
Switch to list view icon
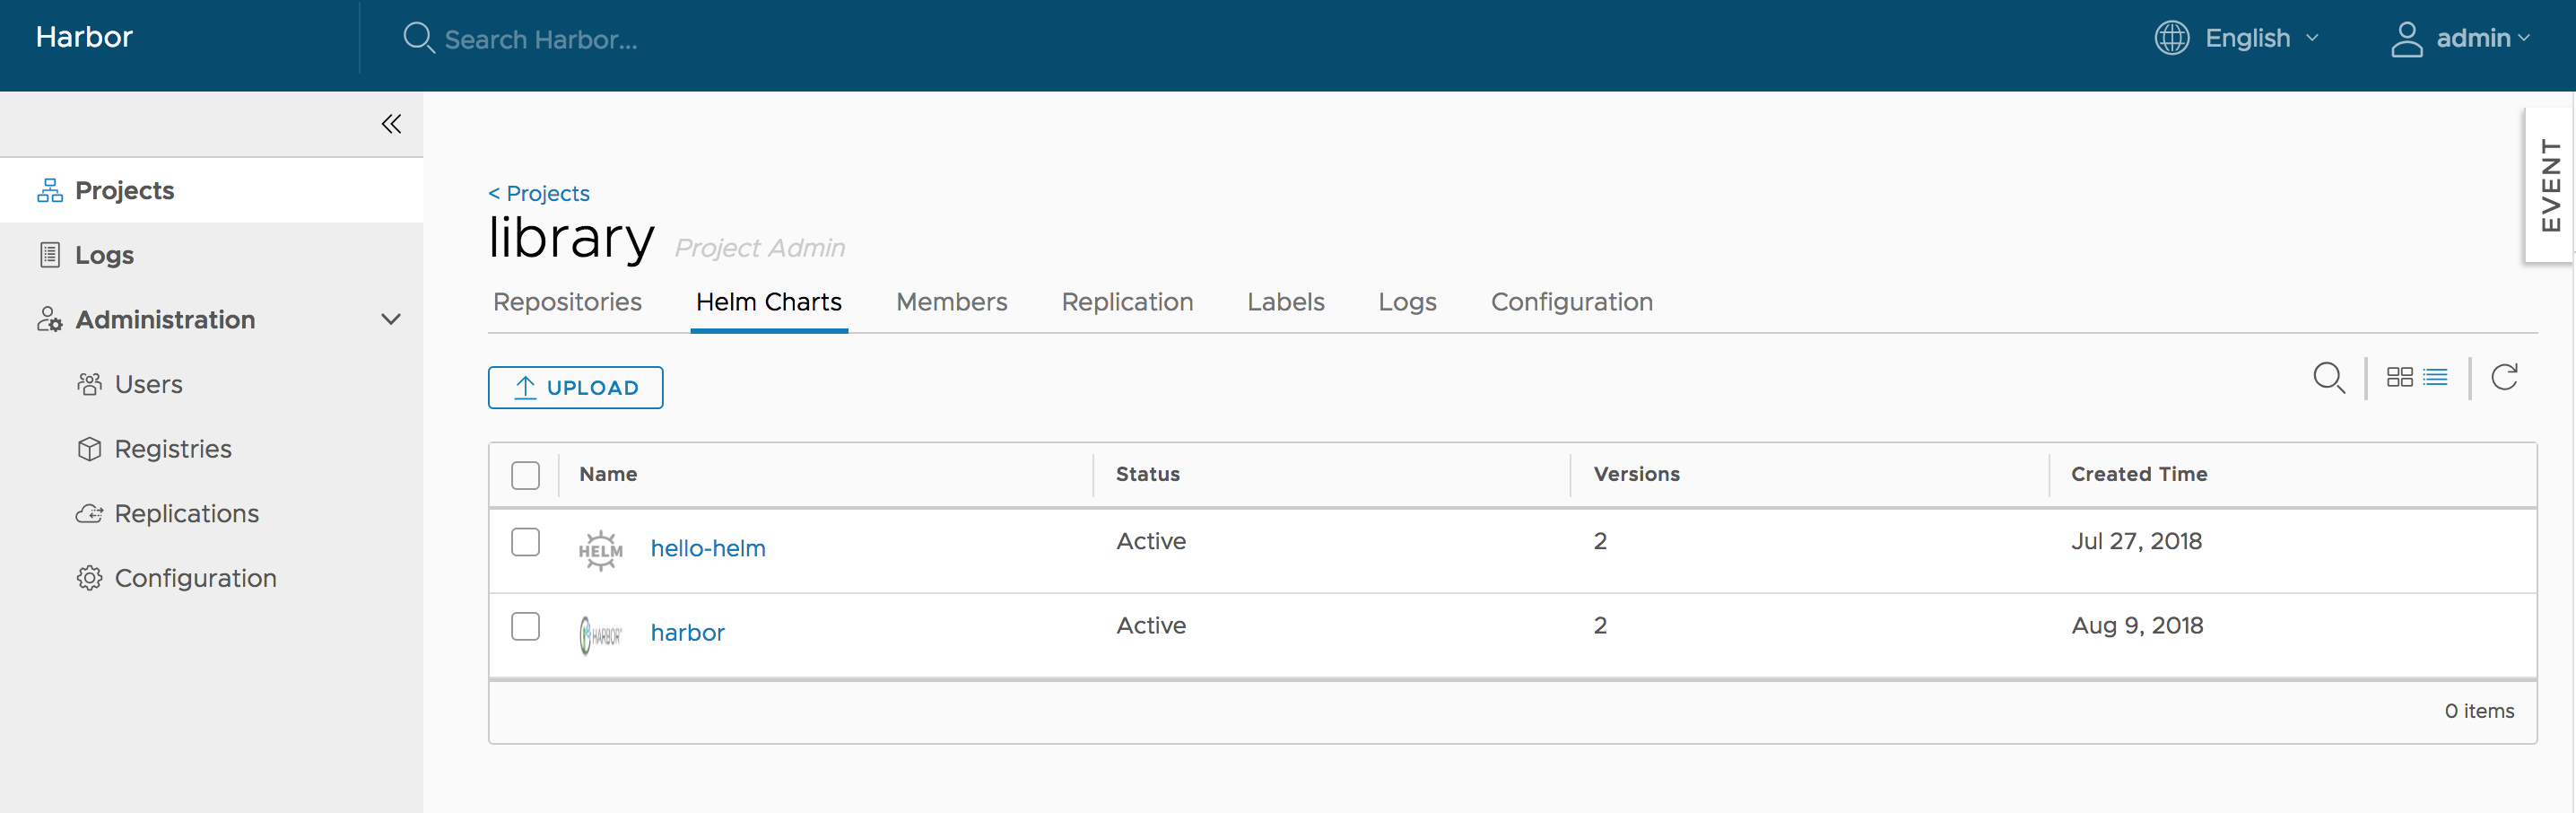[x=2435, y=377]
